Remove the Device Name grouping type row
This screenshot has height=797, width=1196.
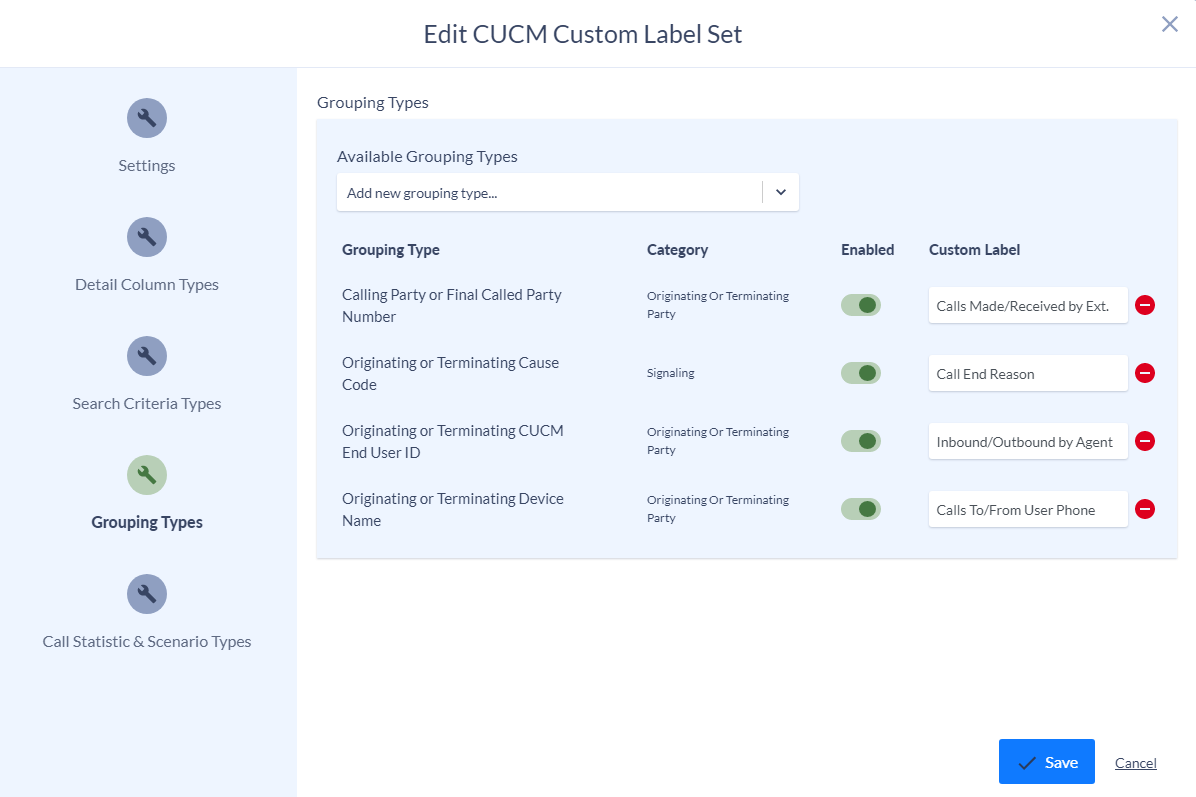point(1144,509)
